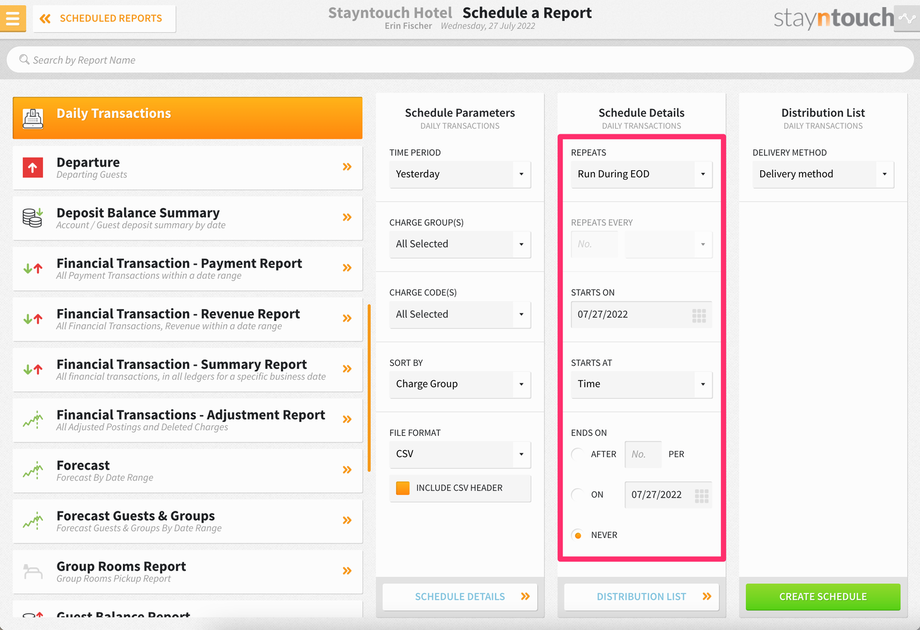Open the Starts At time dropdown

[641, 384]
